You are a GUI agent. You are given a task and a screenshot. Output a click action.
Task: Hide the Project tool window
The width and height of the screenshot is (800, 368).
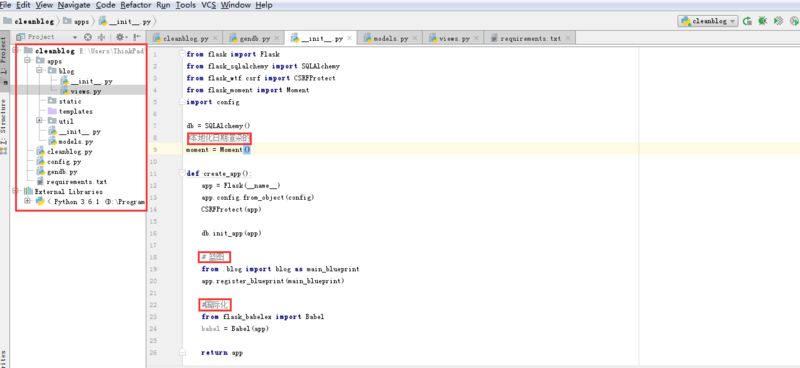(x=137, y=37)
